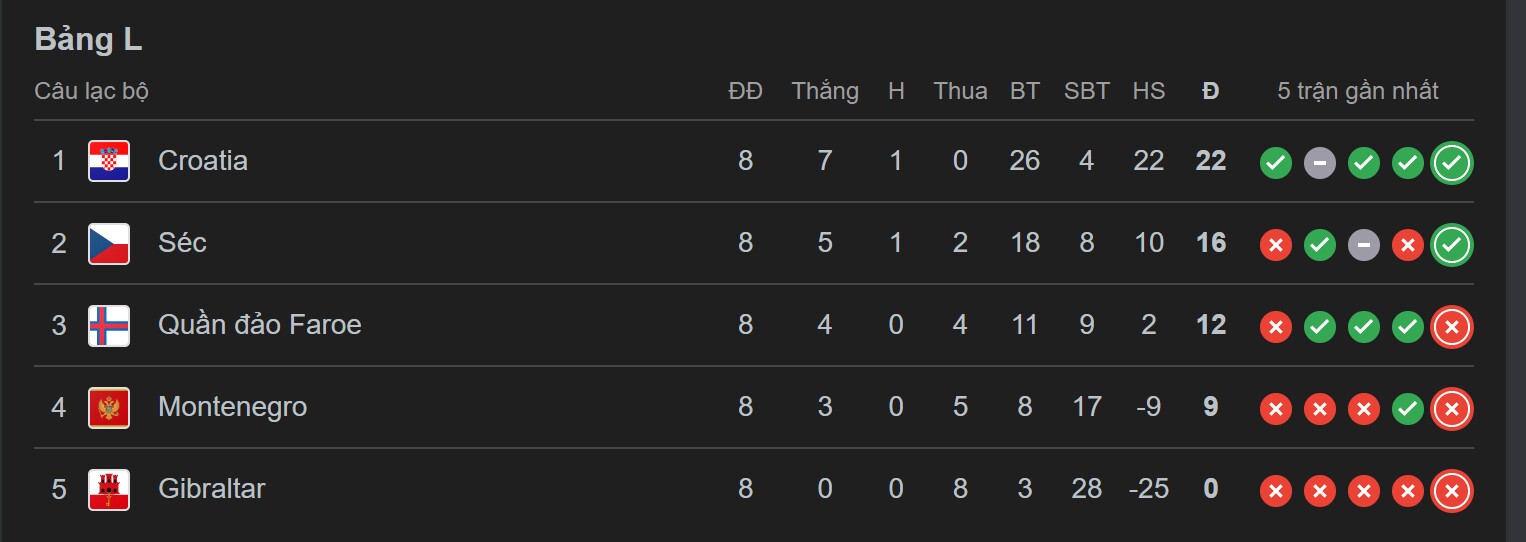This screenshot has width=1526, height=542.
Task: Click Croatia's draw result icon
Action: pyautogui.click(x=1320, y=163)
